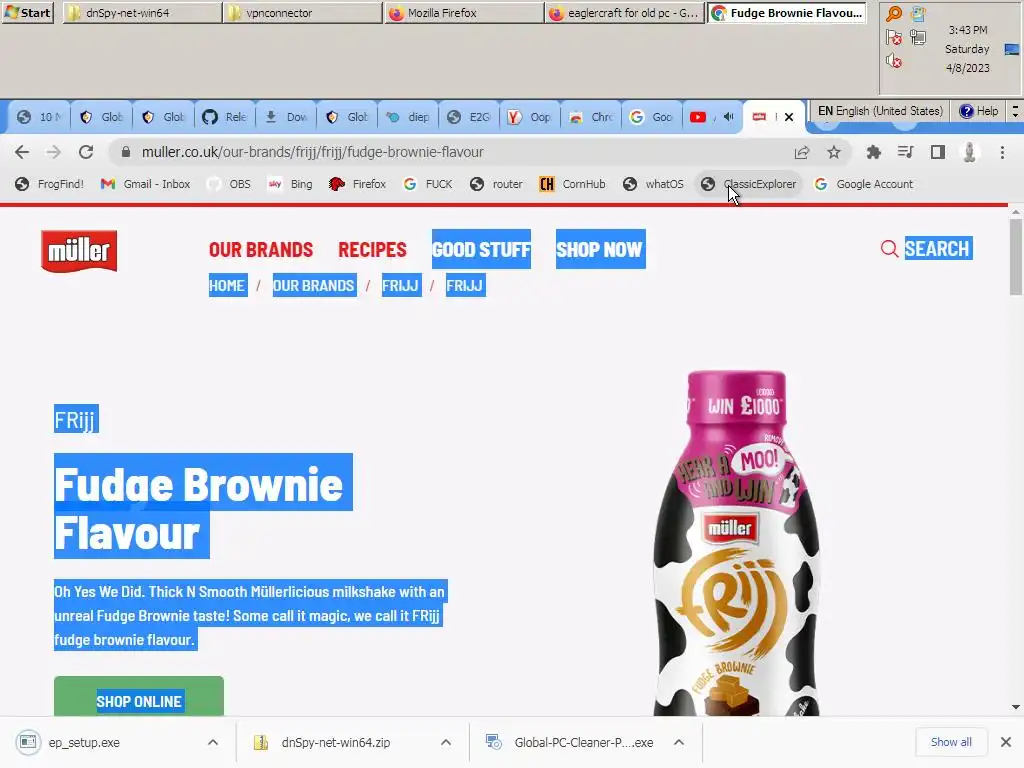
Task: Switch to the E2G tab
Action: click(470, 117)
